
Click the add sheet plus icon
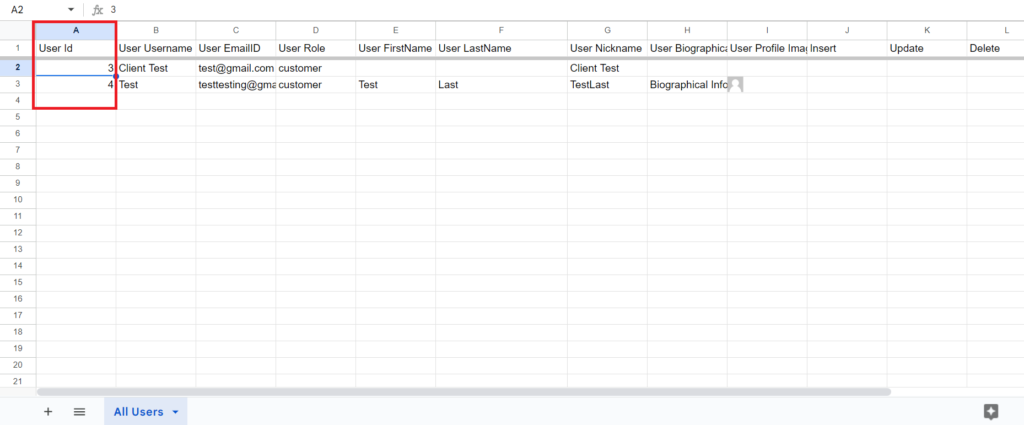[x=48, y=412]
